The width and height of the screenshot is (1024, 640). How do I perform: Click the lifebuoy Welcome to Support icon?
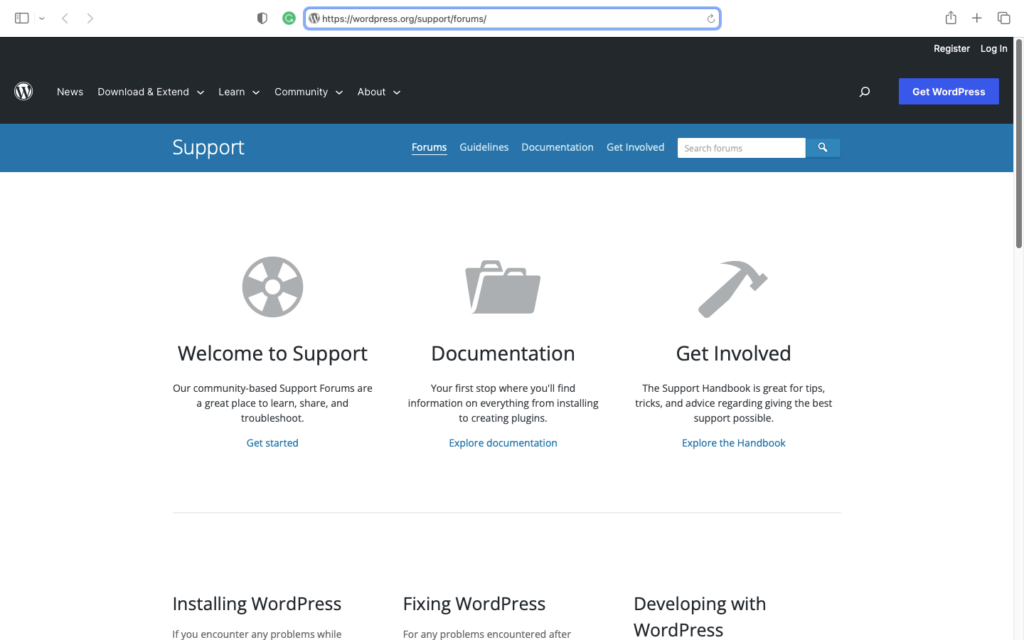click(272, 287)
